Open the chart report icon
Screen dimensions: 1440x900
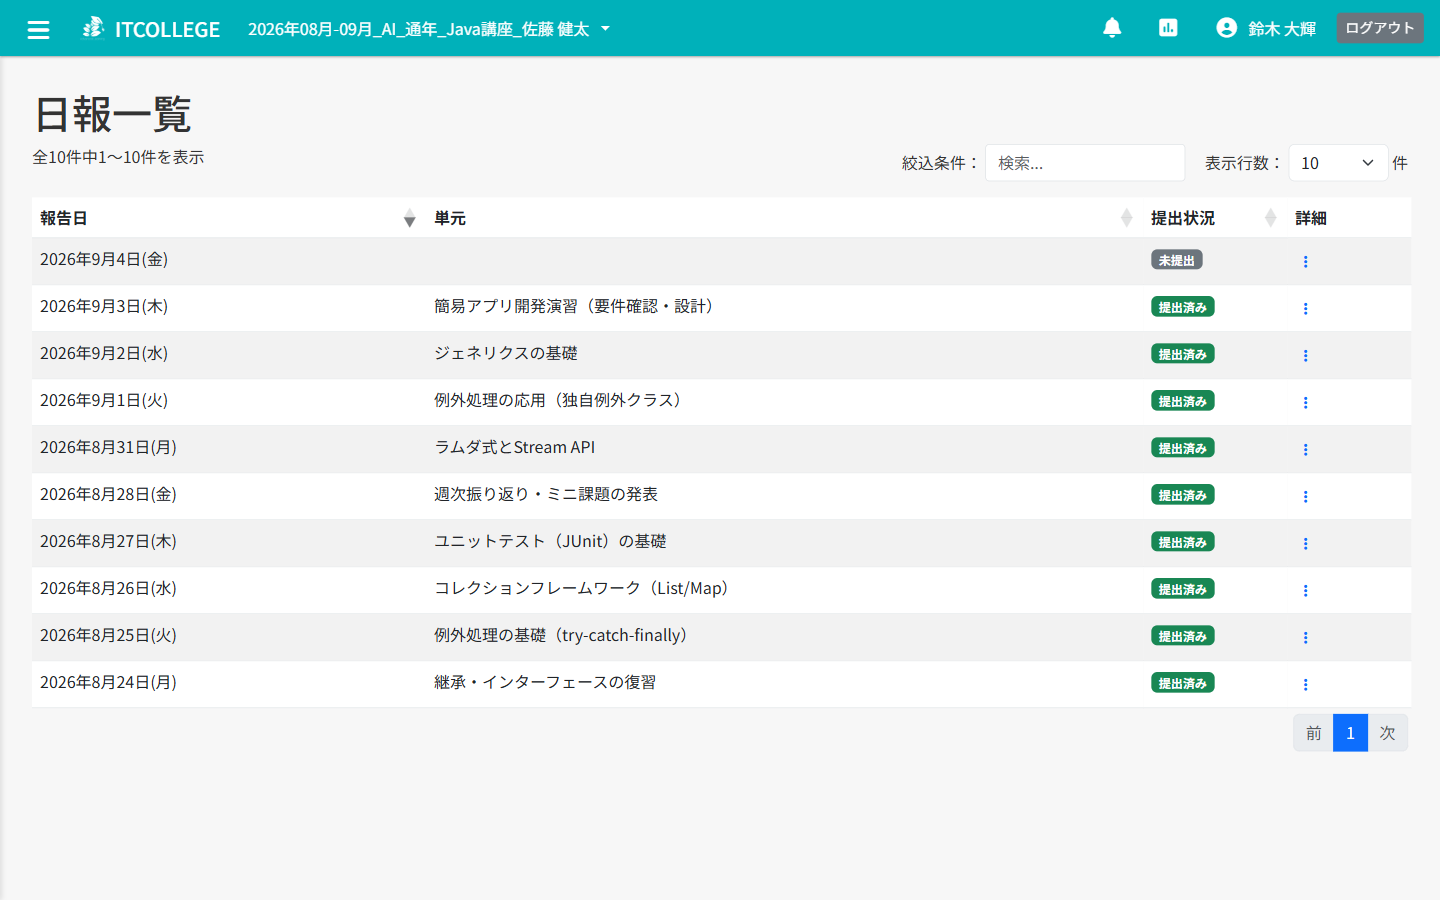pyautogui.click(x=1168, y=28)
